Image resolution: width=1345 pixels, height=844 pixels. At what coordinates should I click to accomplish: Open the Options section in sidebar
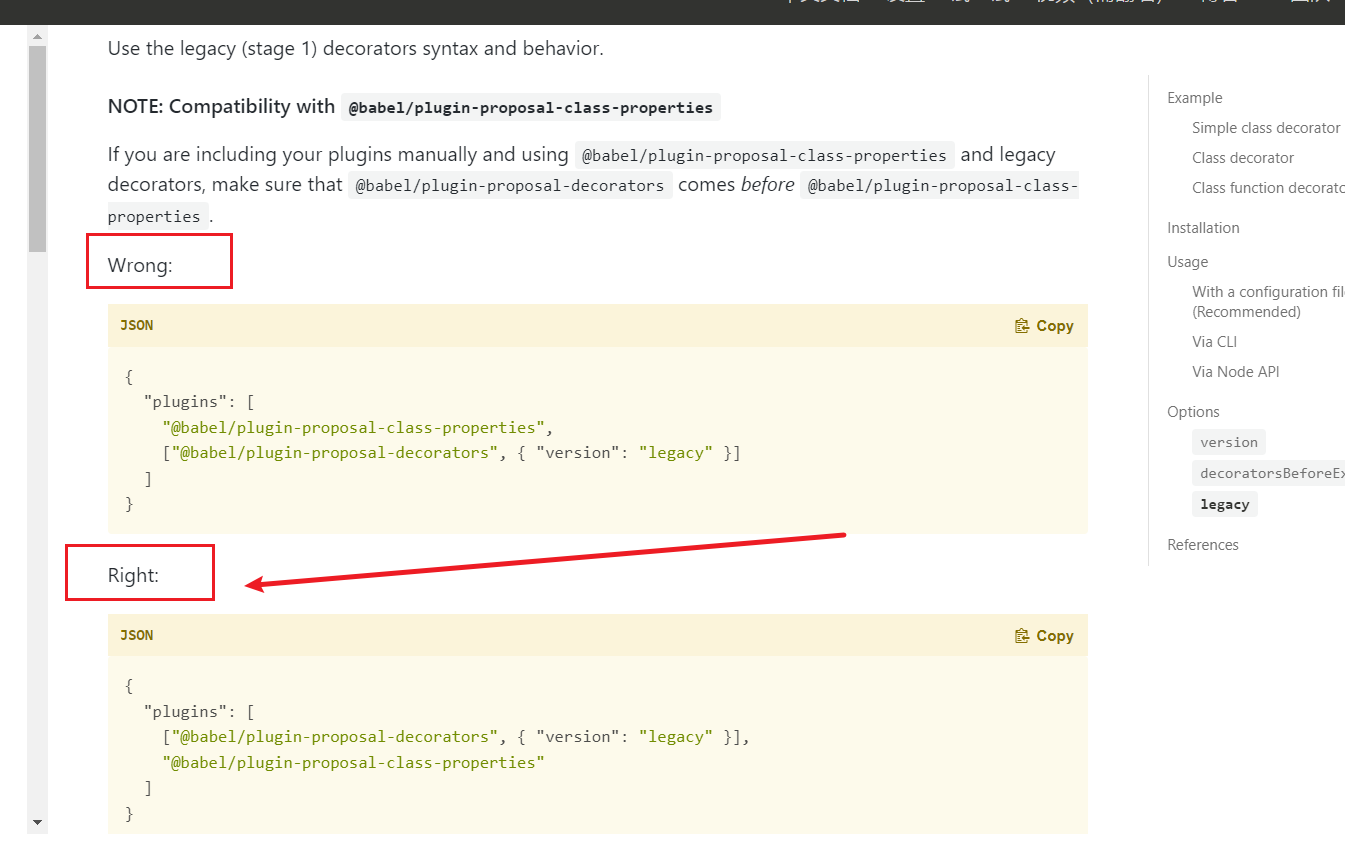coord(1193,412)
